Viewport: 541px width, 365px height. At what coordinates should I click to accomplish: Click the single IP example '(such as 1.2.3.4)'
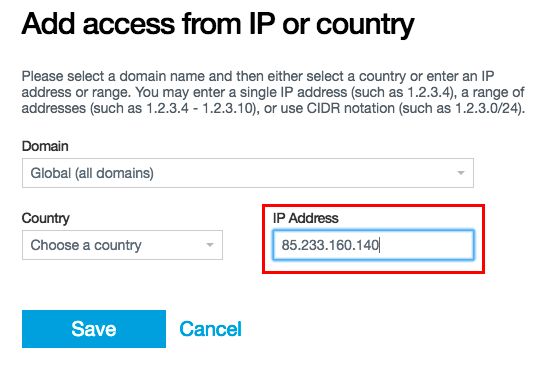click(403, 92)
